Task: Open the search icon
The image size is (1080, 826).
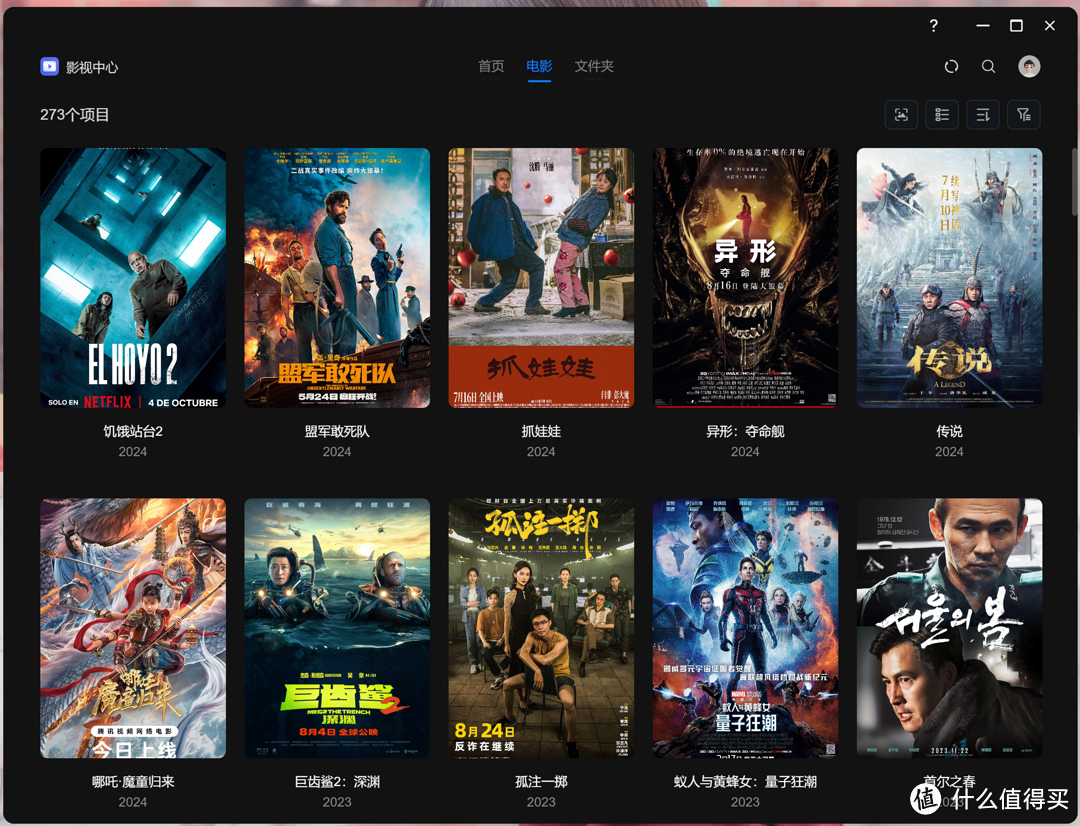Action: [988, 66]
